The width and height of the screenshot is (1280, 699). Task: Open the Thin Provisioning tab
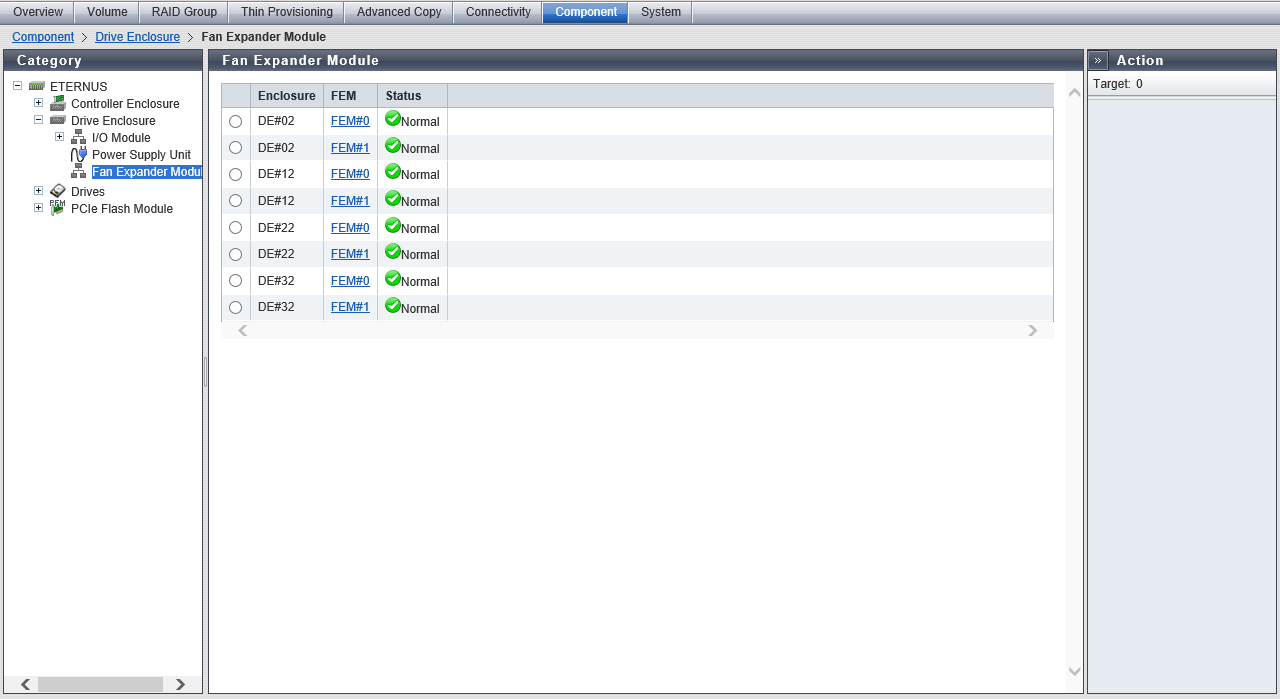pyautogui.click(x=287, y=12)
